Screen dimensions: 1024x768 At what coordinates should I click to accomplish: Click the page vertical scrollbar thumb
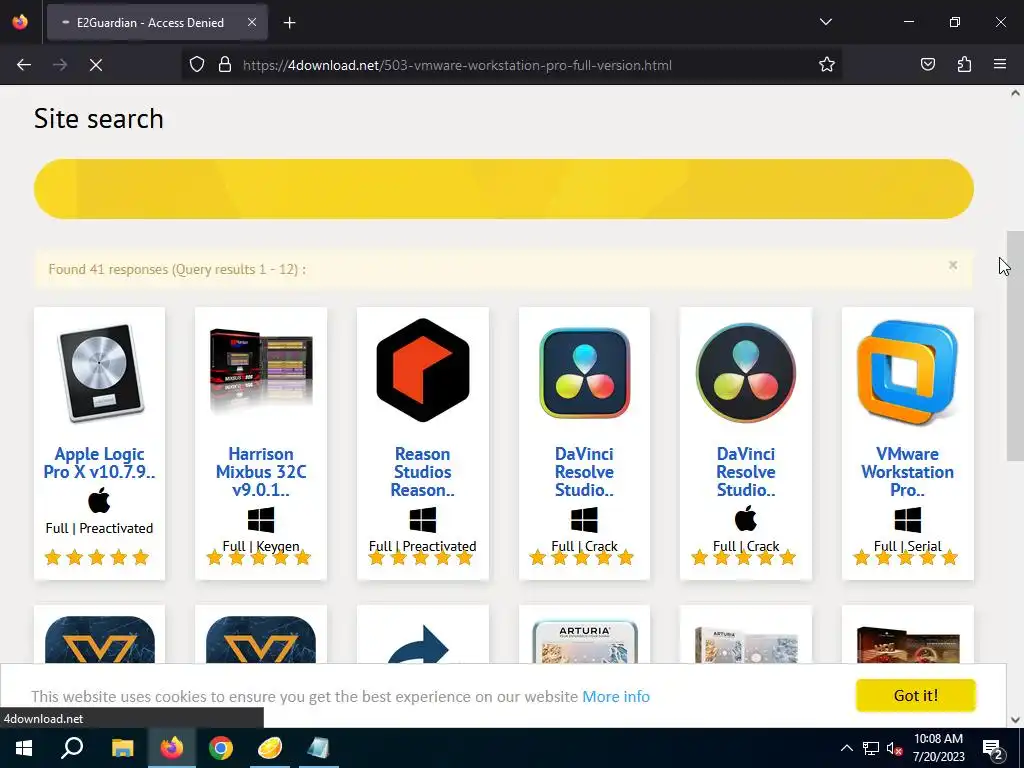(1015, 345)
